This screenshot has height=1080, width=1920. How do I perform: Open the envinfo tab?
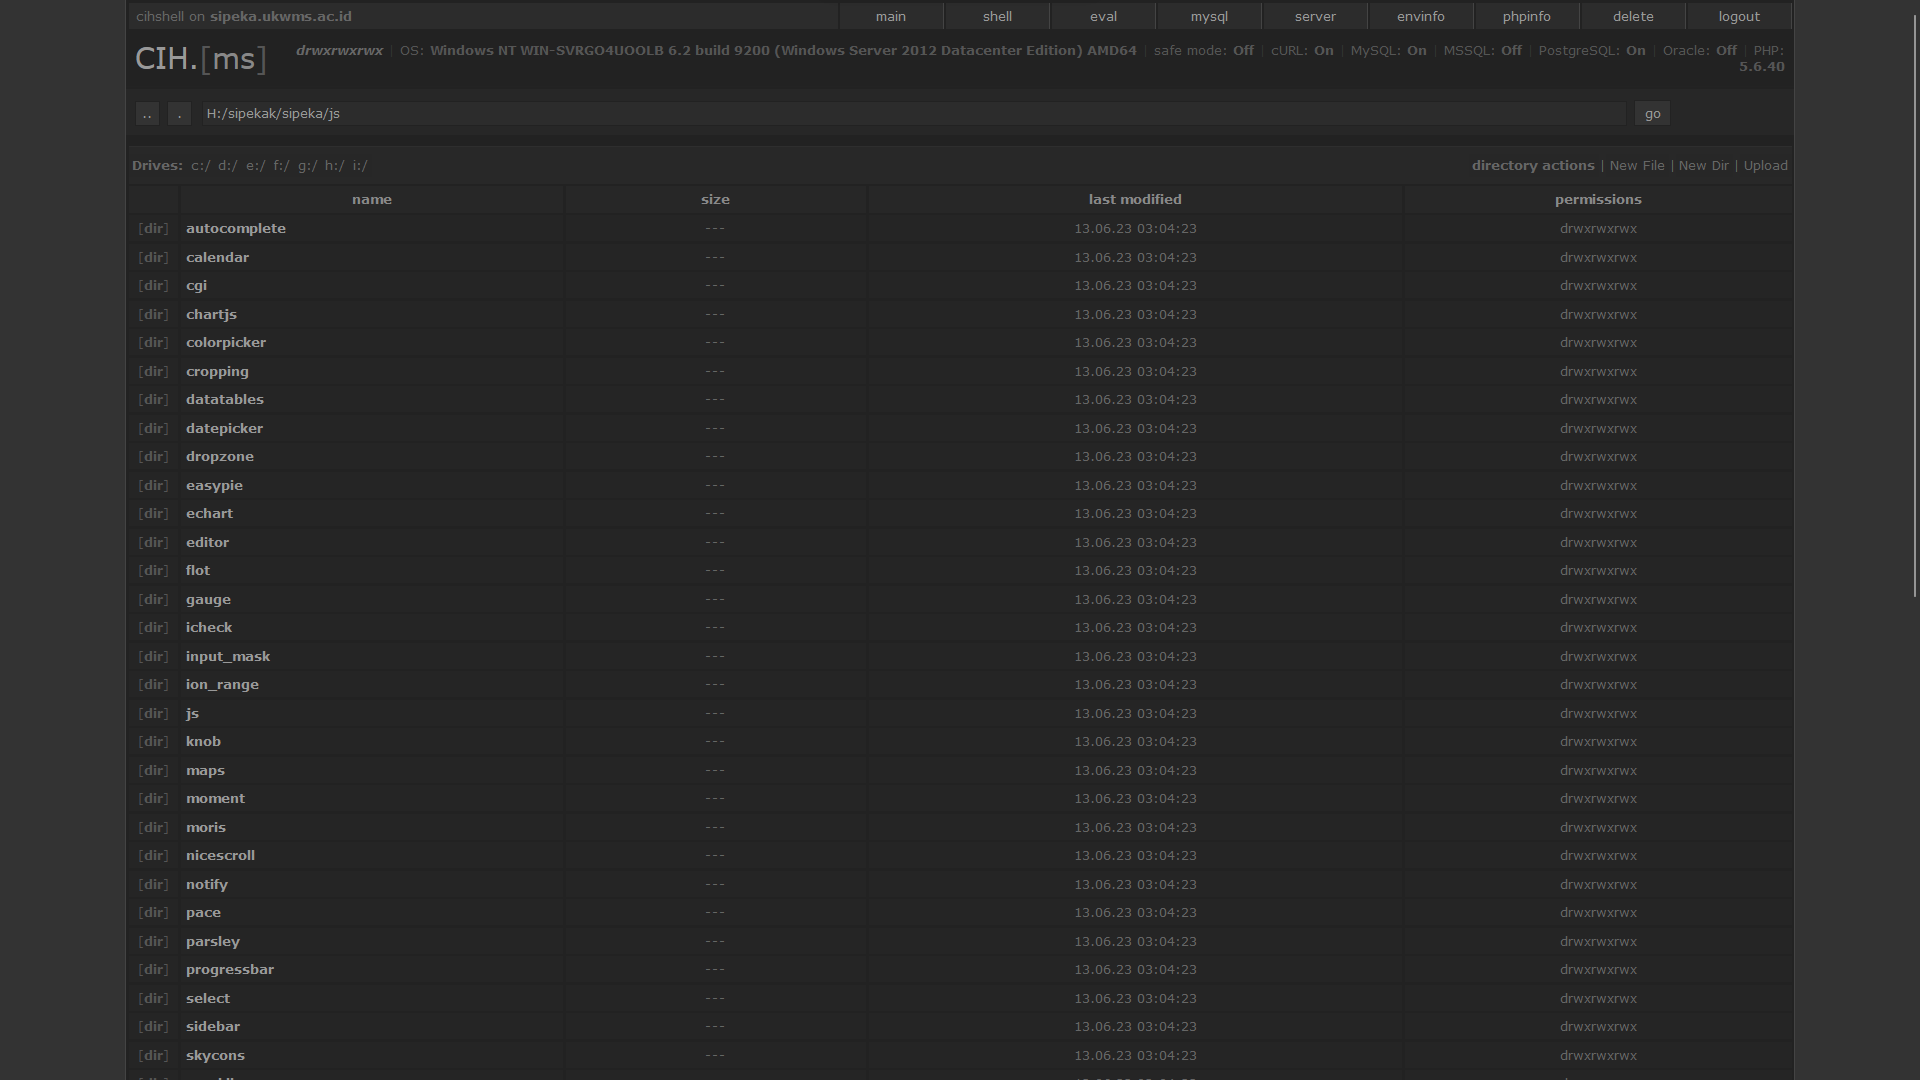[x=1421, y=16]
